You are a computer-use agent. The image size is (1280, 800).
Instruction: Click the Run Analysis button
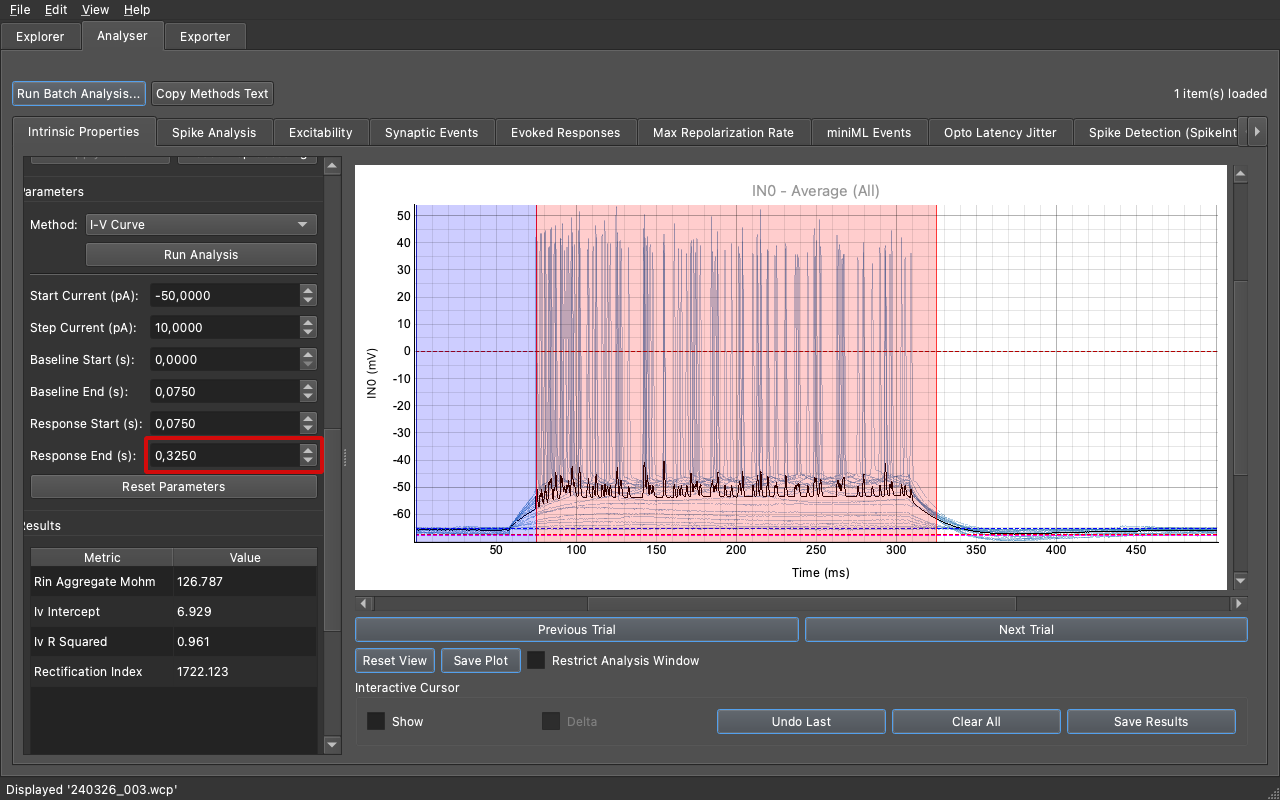point(201,255)
